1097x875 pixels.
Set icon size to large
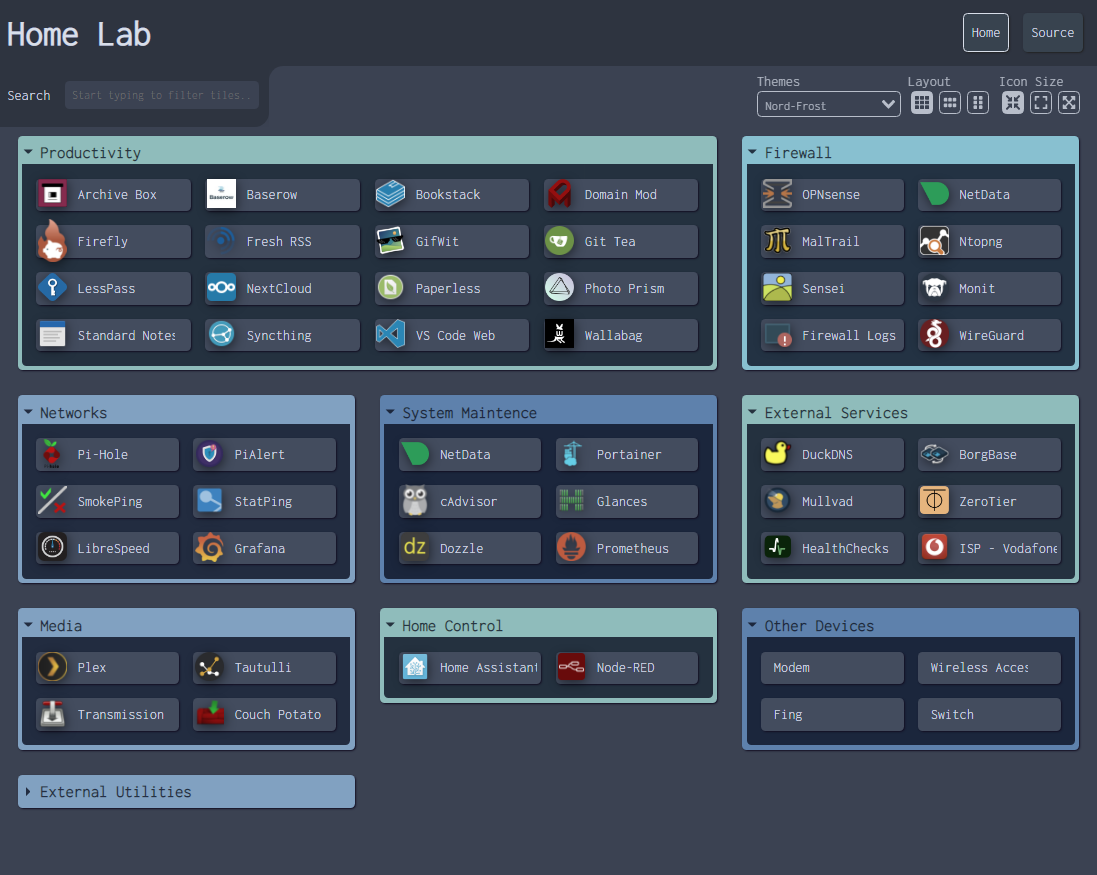[x=1069, y=104]
